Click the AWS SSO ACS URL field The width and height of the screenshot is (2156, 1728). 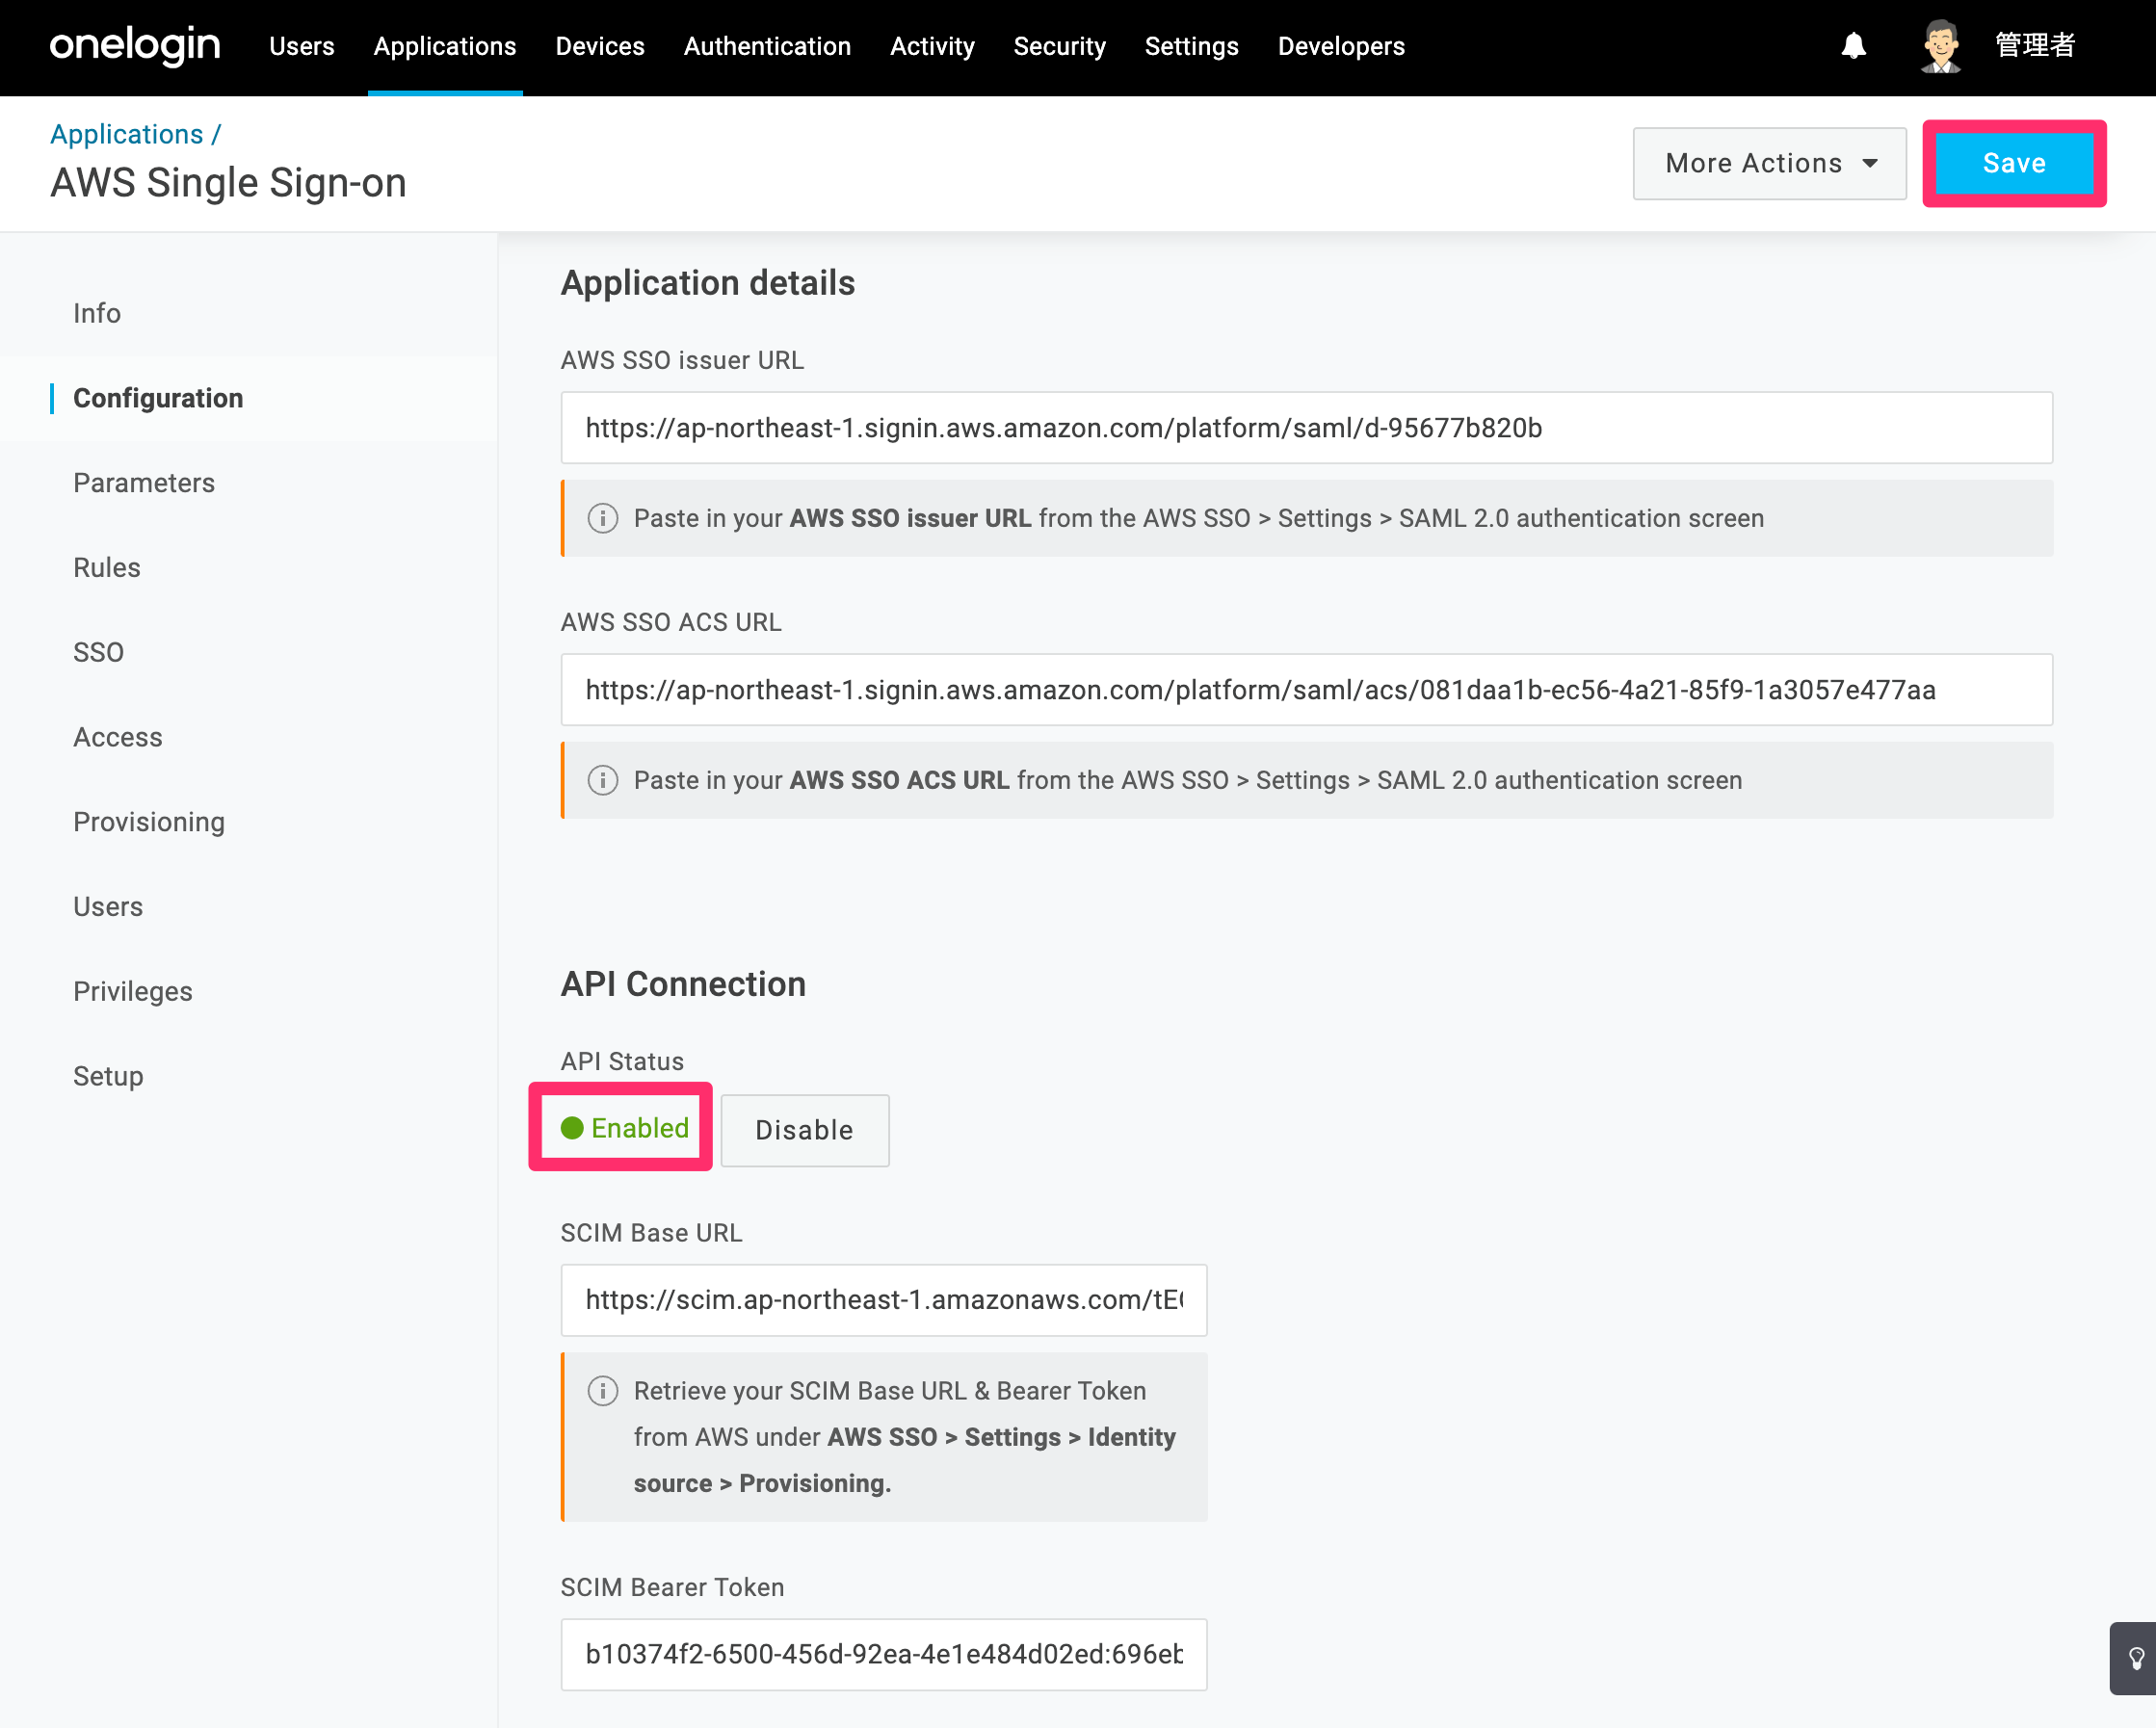[x=1306, y=690]
